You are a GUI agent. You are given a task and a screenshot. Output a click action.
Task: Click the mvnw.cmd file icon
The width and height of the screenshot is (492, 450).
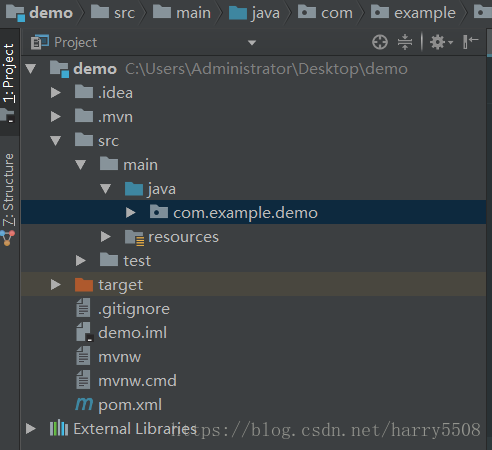(x=83, y=380)
